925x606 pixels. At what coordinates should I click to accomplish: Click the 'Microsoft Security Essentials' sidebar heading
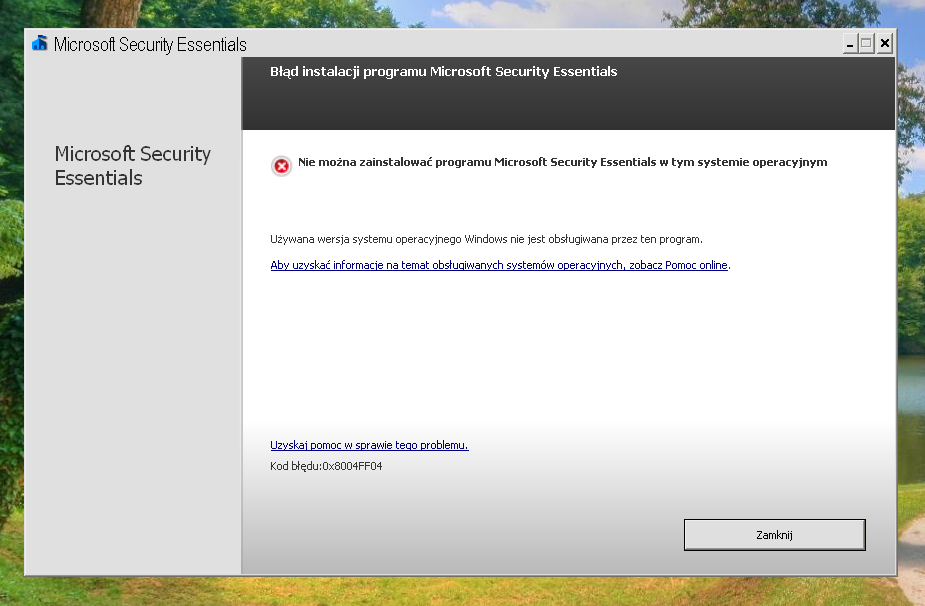point(133,165)
